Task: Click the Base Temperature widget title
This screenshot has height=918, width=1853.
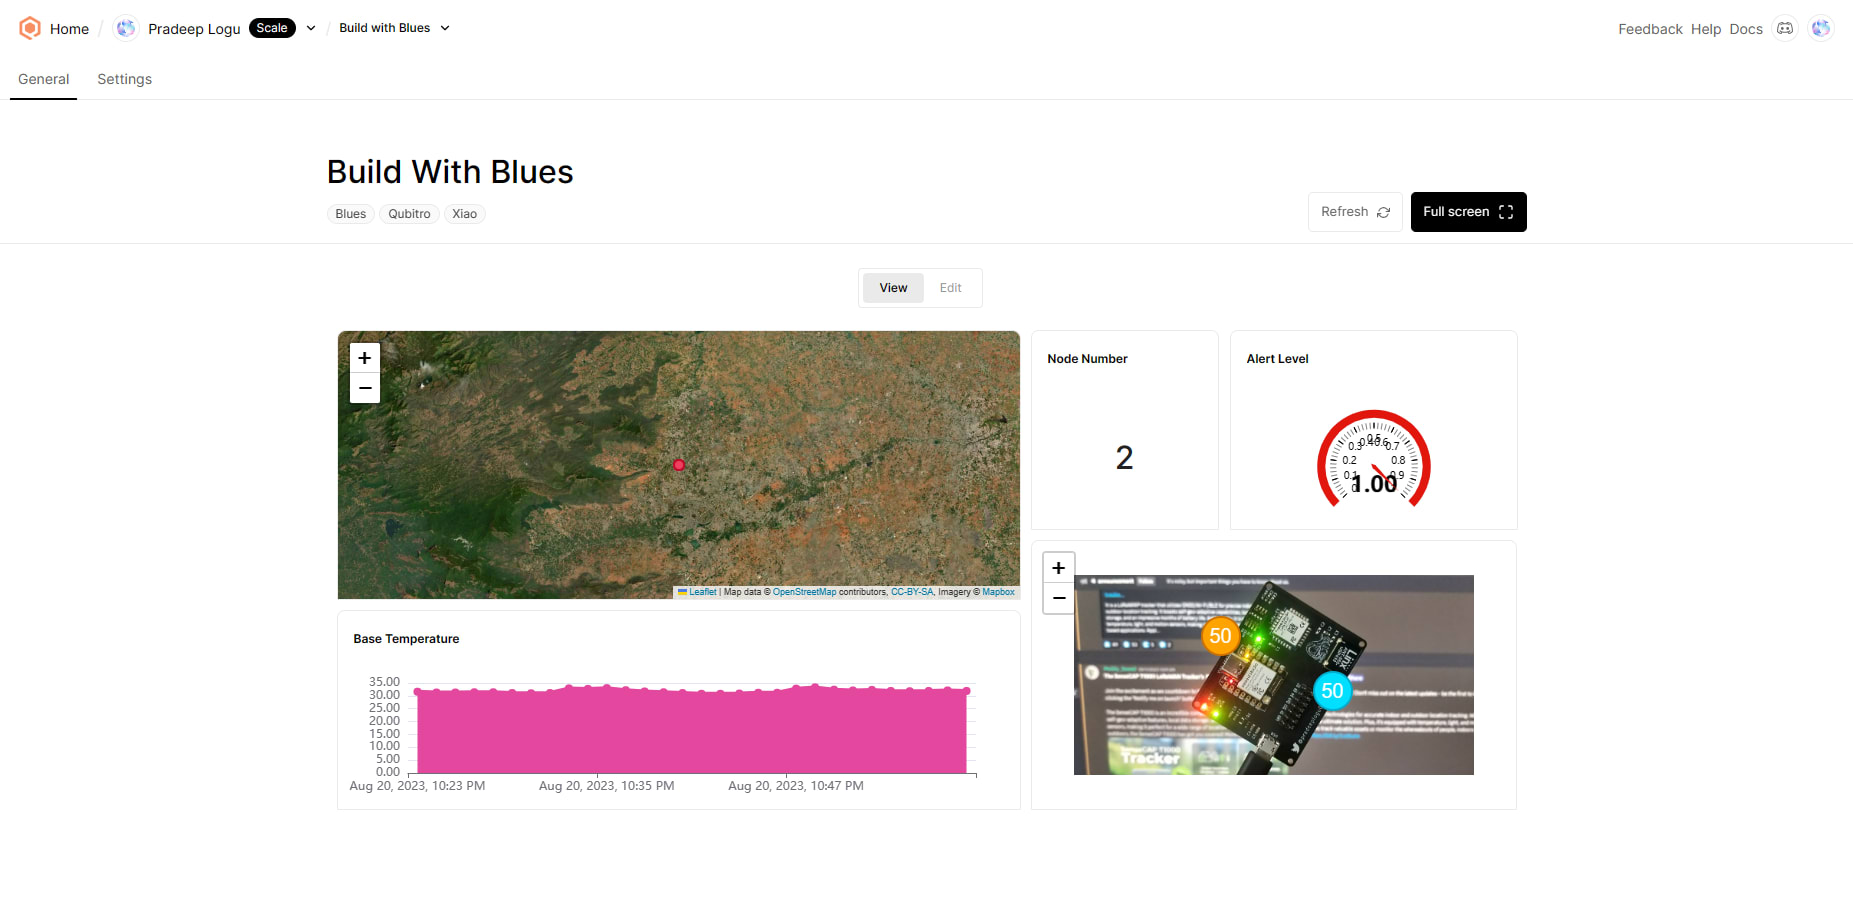Action: [x=406, y=639]
